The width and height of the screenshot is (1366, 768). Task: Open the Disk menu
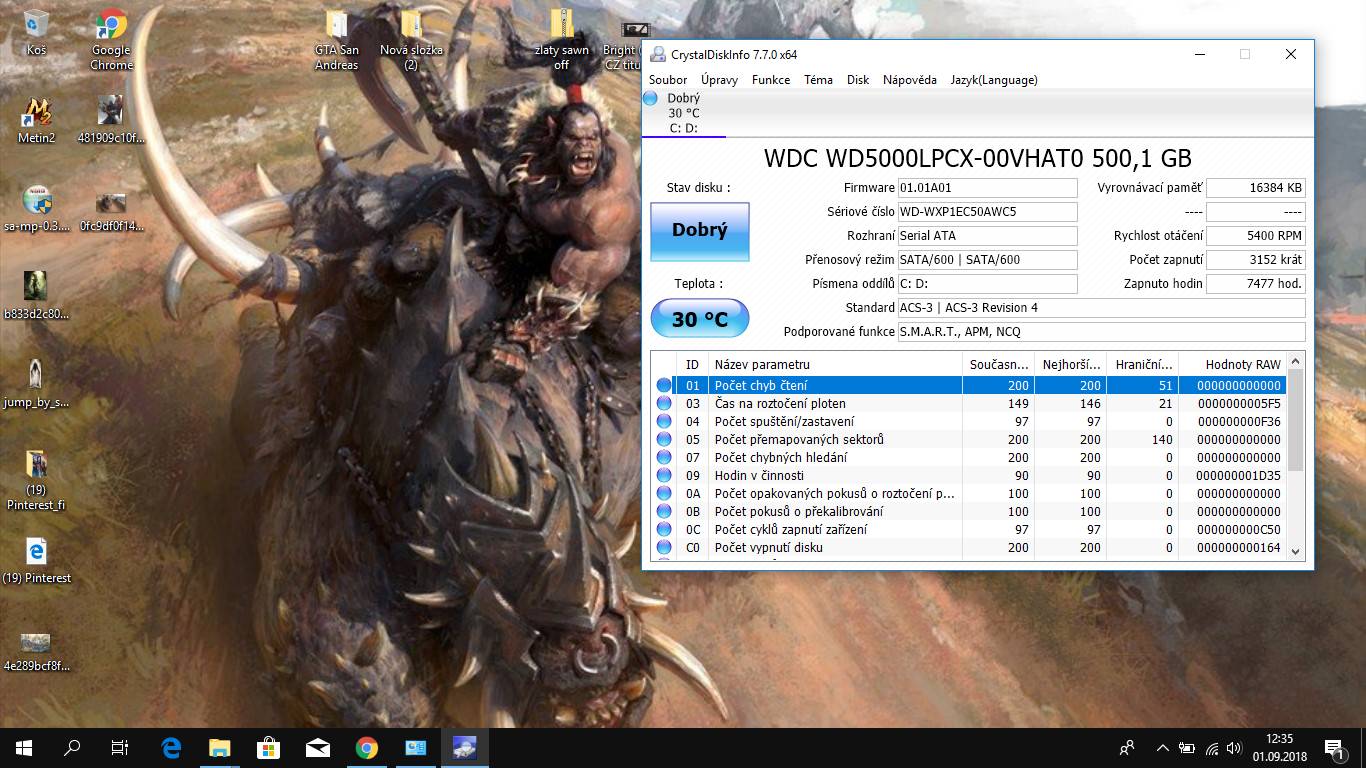point(858,80)
